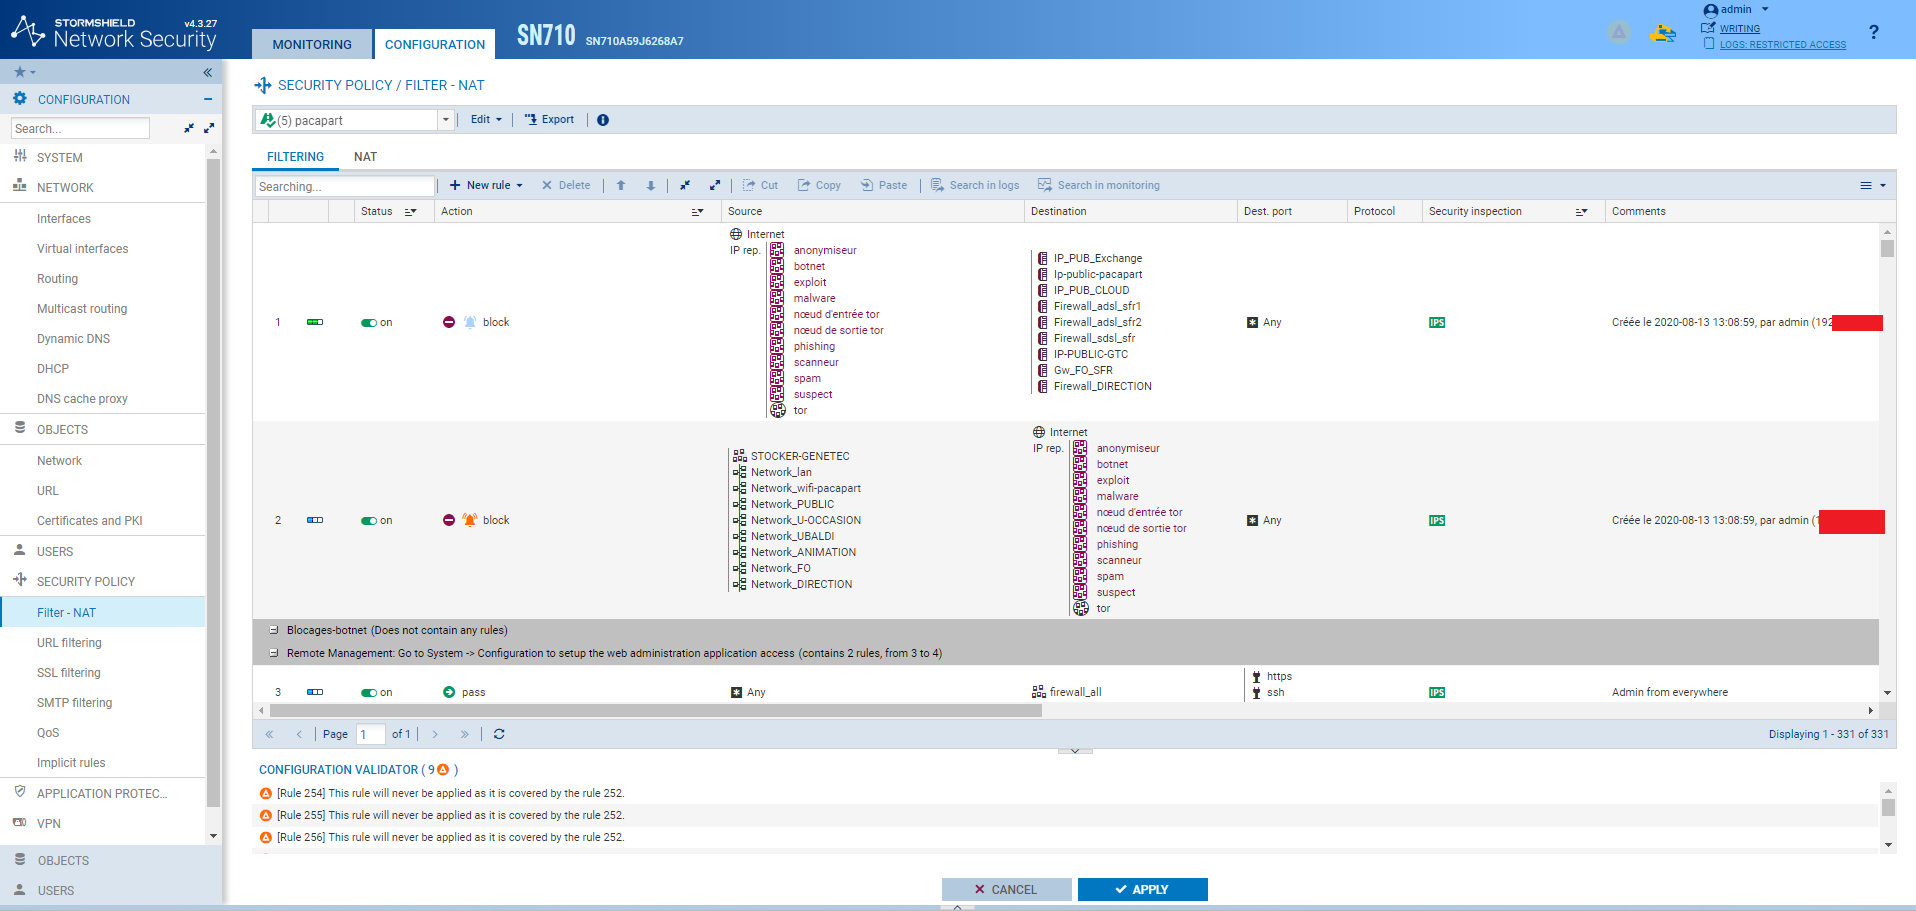Open the pacapart policy dropdown
Image resolution: width=1916 pixels, height=911 pixels.
(x=445, y=120)
